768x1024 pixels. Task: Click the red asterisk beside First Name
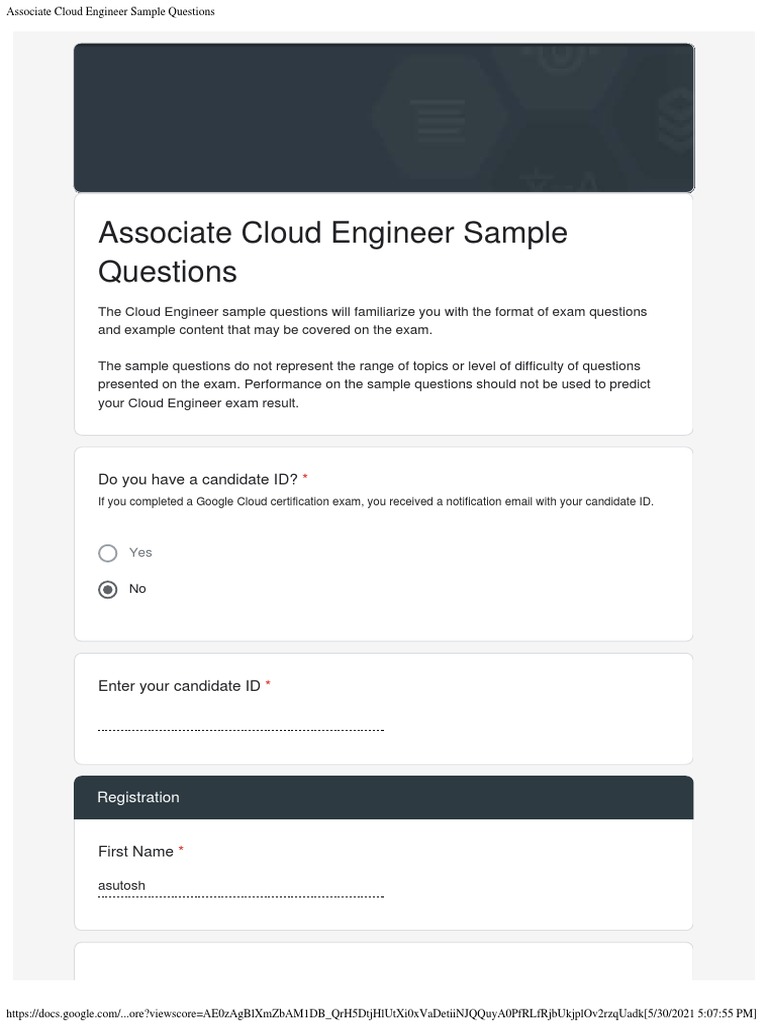tap(181, 850)
